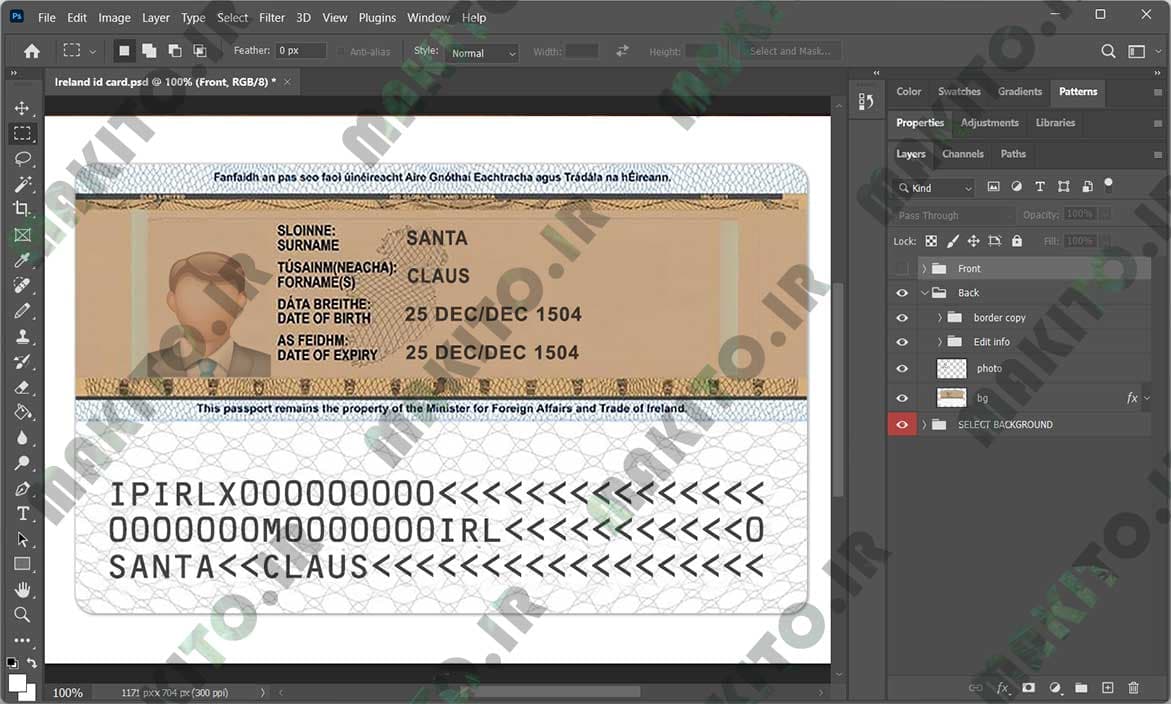1171x704 pixels.
Task: Open the Style dropdown set to Normal
Action: (x=482, y=53)
